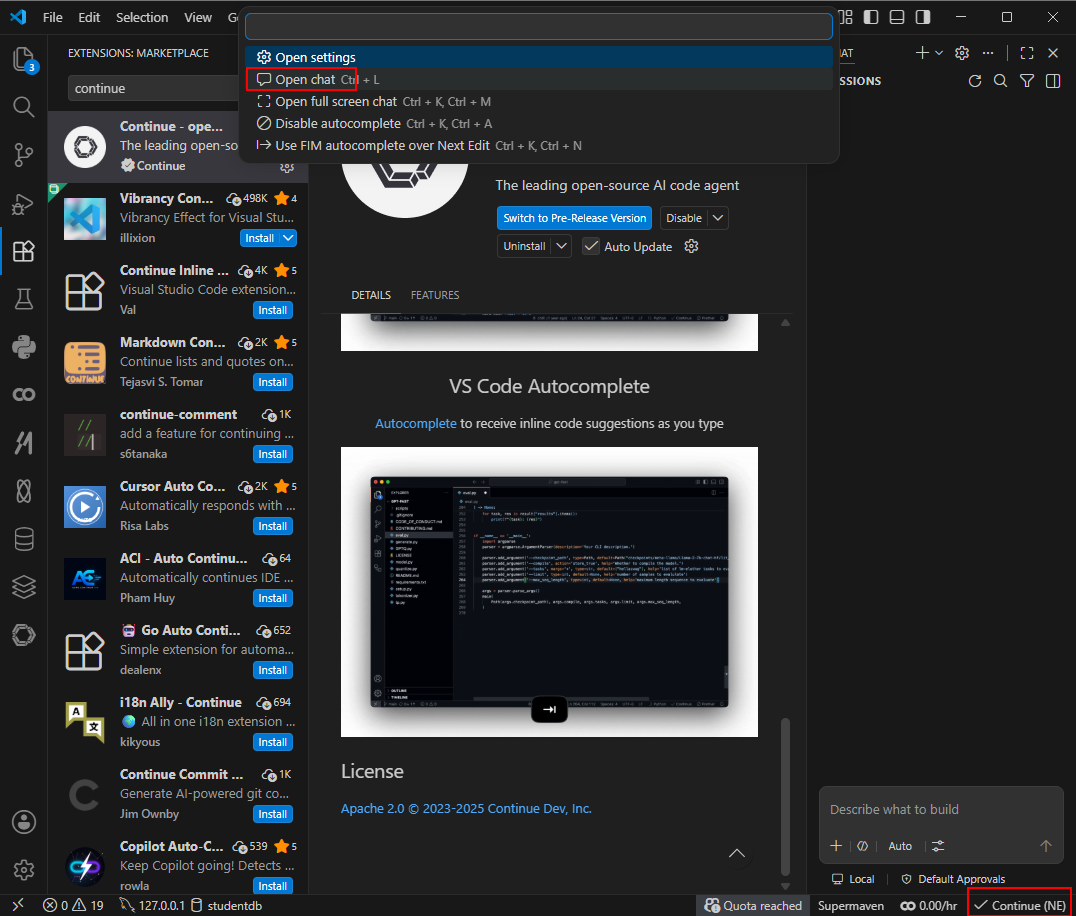Click the configure tools icon in chat input

938,846
